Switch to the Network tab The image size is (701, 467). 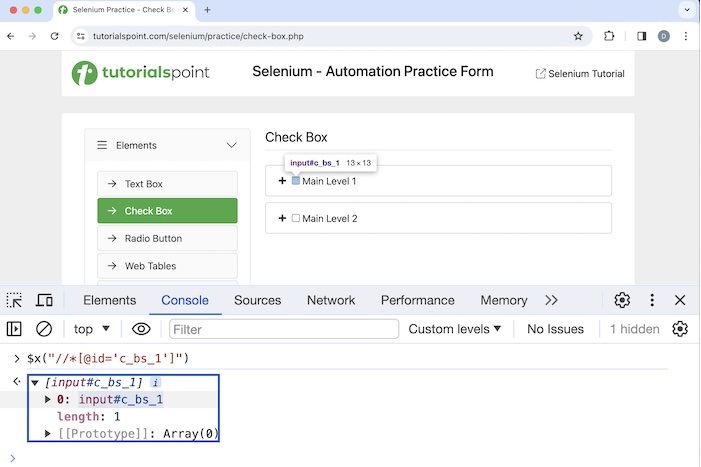[x=331, y=300]
